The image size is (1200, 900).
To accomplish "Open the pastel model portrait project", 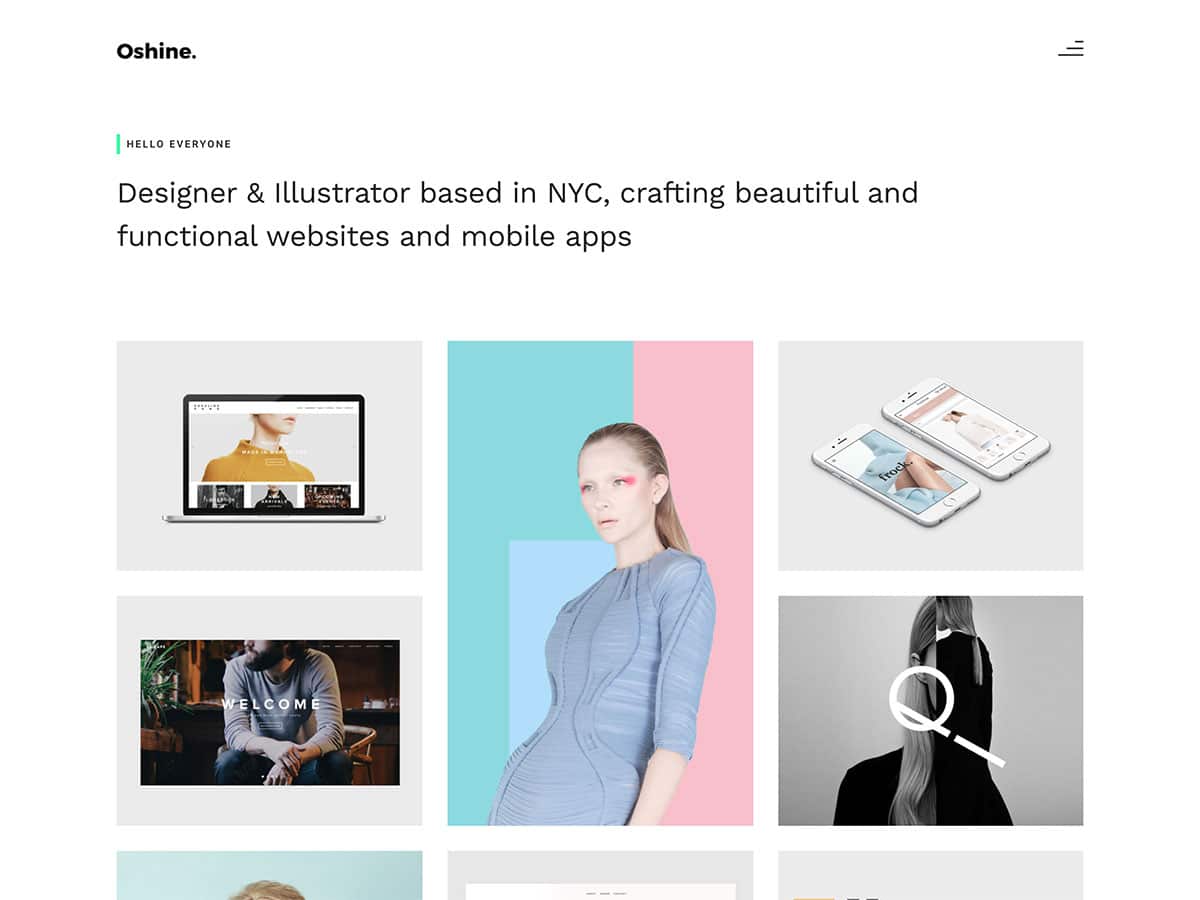I will [x=600, y=583].
